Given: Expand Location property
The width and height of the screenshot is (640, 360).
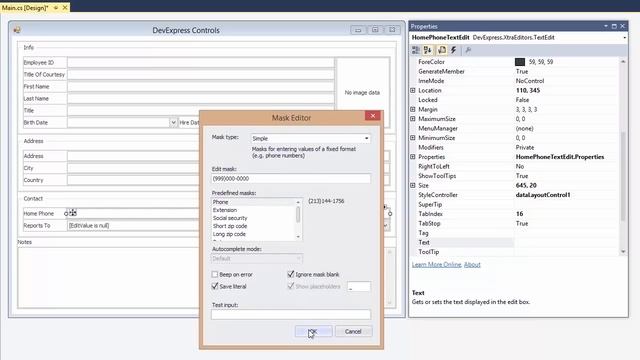Looking at the screenshot, I should (x=413, y=90).
